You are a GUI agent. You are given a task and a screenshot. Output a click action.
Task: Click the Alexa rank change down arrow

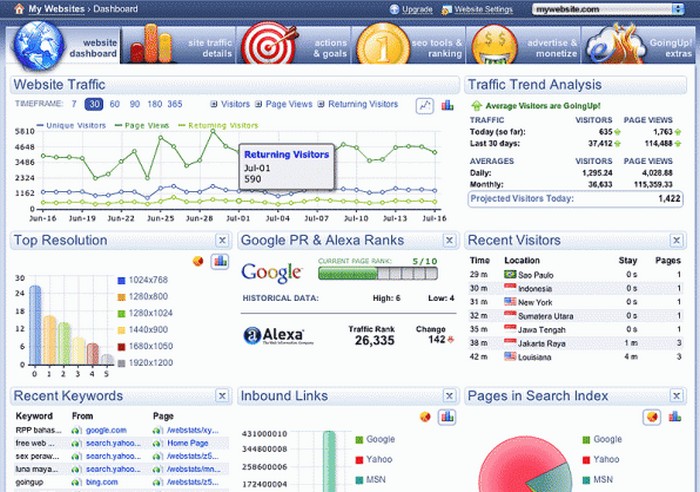coord(450,339)
